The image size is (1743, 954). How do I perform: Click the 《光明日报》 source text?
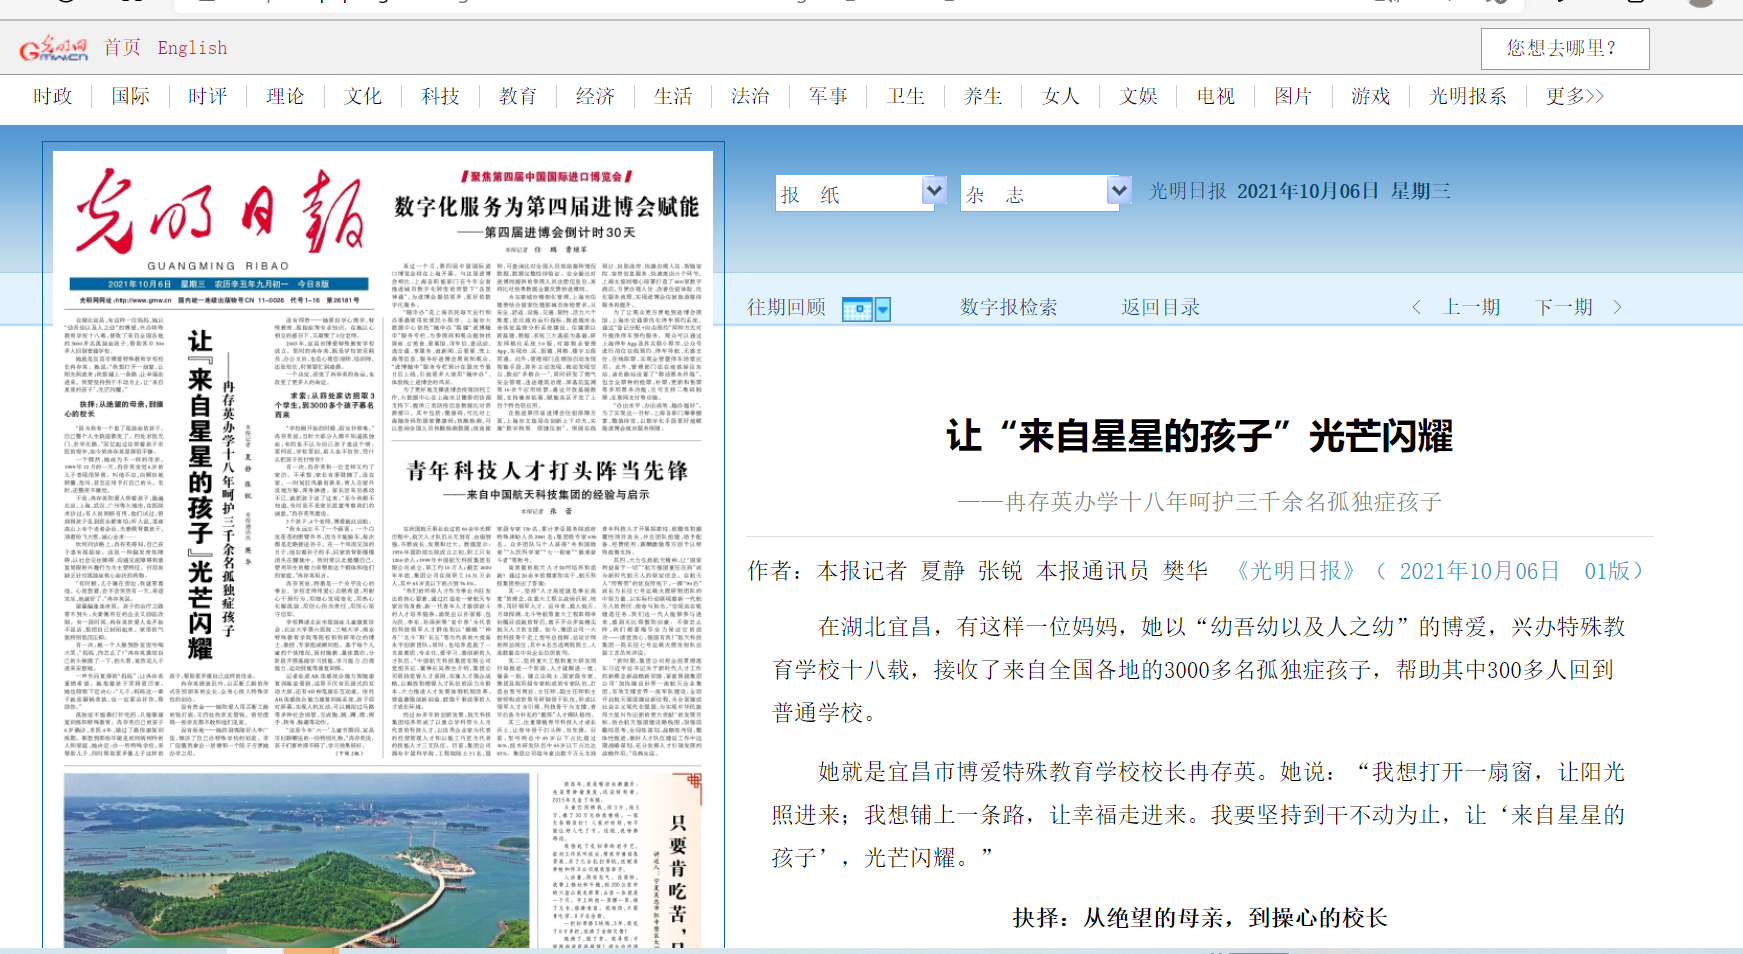1296,571
